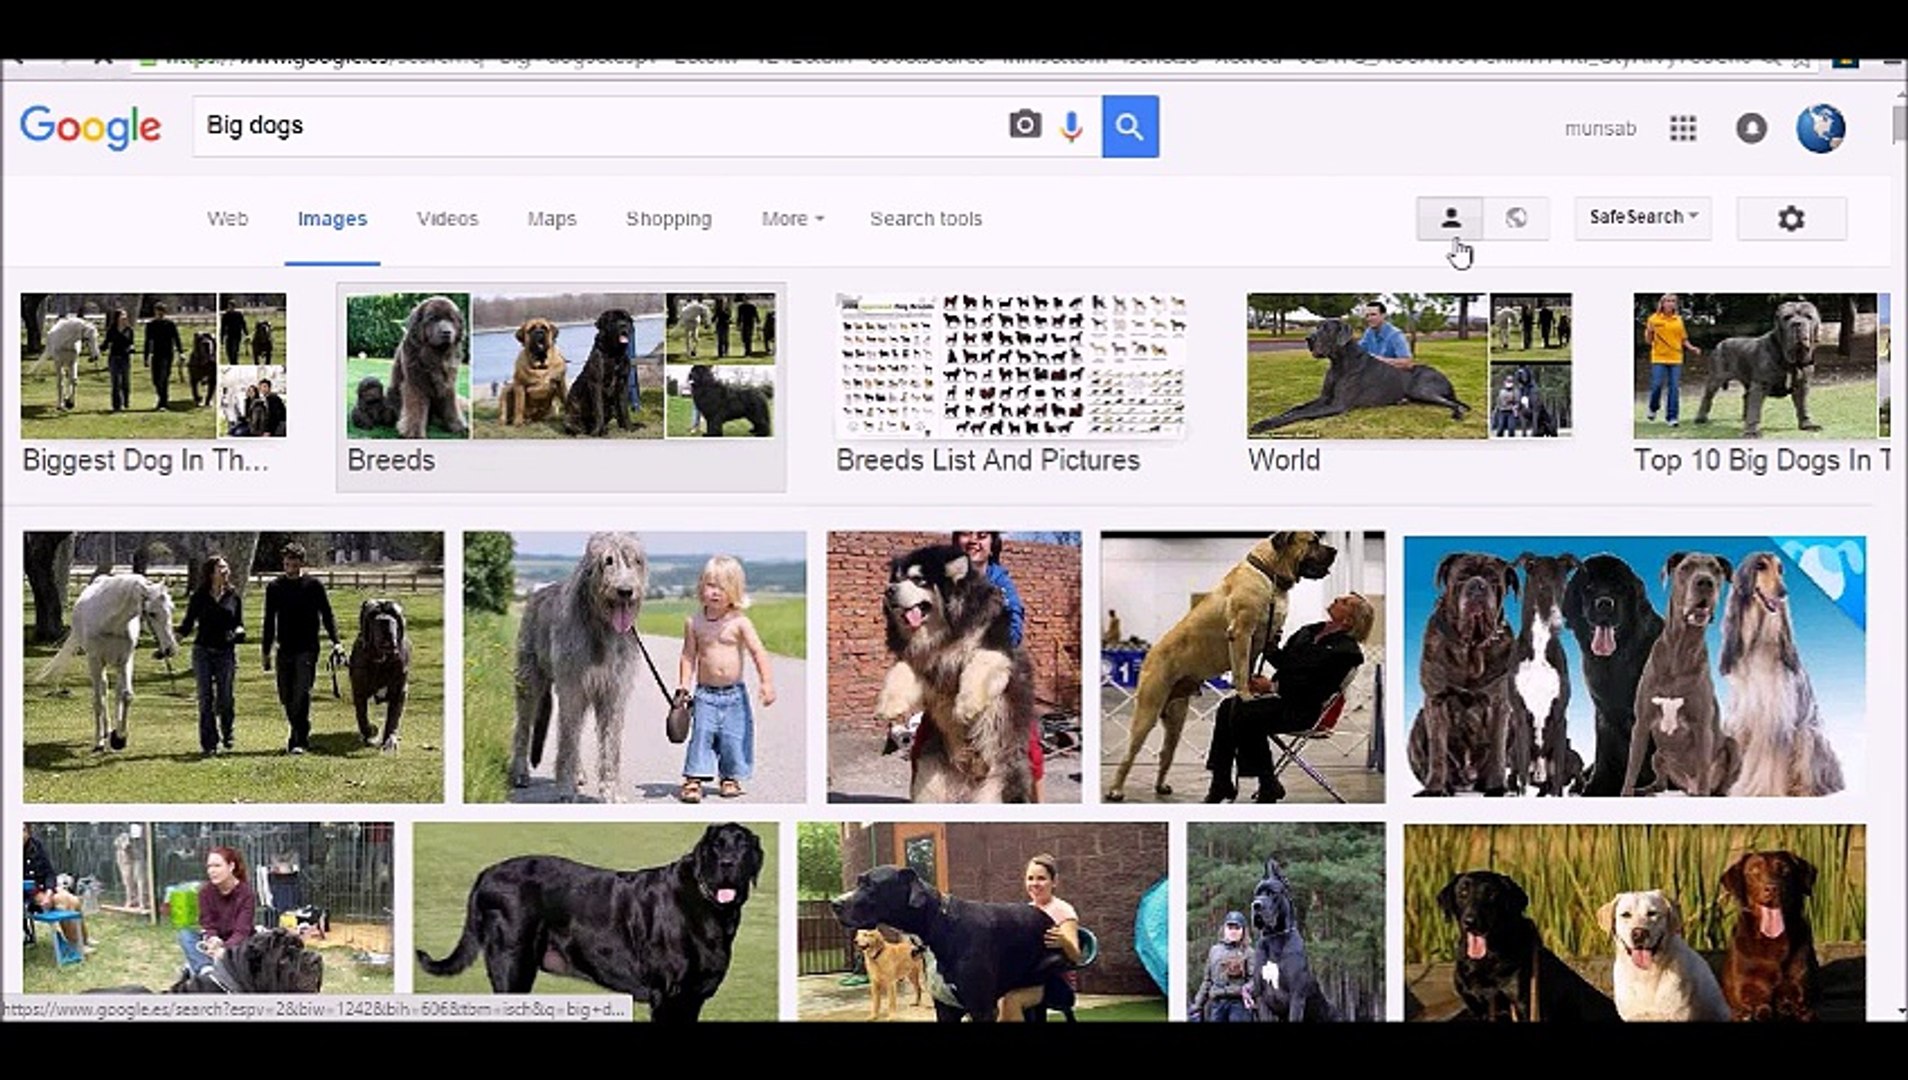Viewport: 1908px width, 1080px height.
Task: Open Search tools options
Action: (925, 218)
